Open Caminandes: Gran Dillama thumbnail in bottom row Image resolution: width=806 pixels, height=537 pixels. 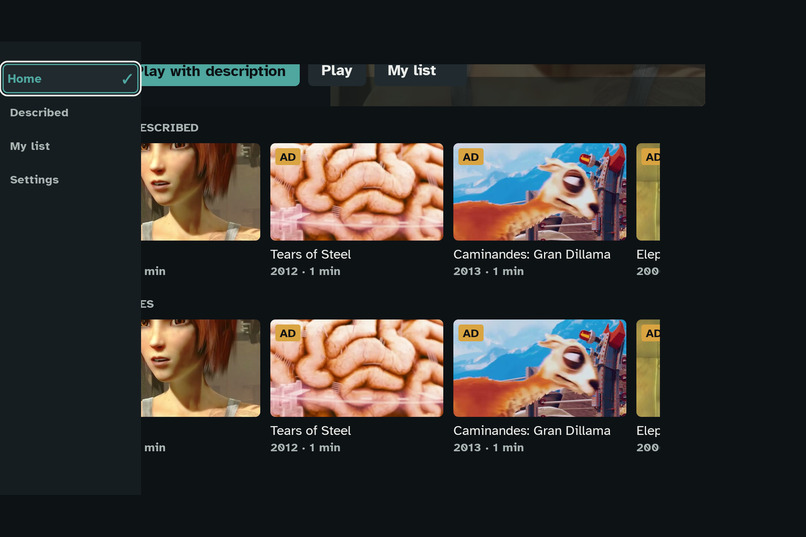pos(540,368)
